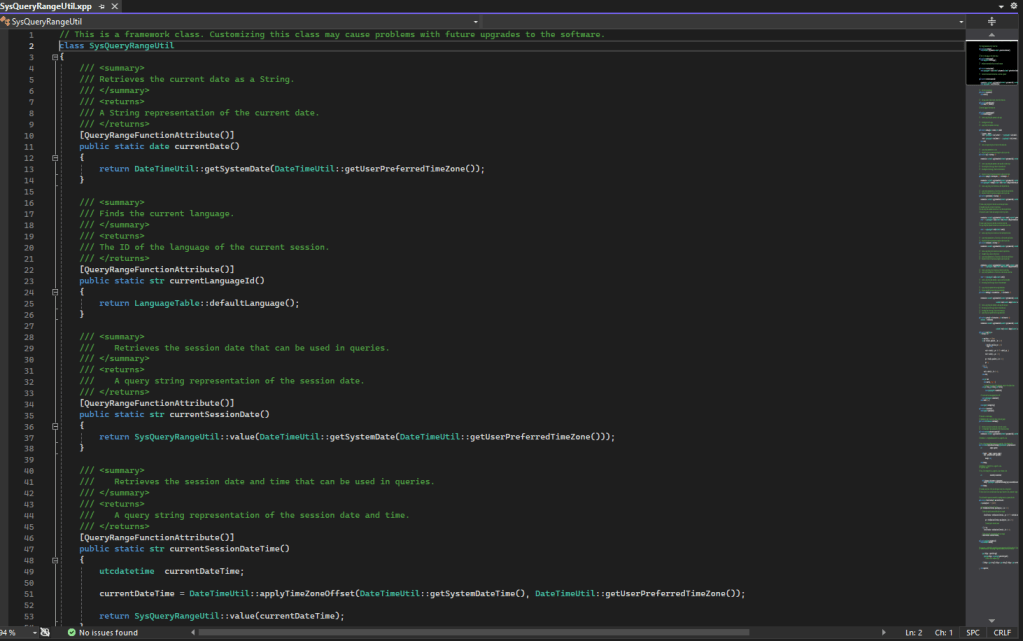Toggle SPC spaces/tabs indentation setting
Screen dimensions: 1023x641
click(x=973, y=633)
